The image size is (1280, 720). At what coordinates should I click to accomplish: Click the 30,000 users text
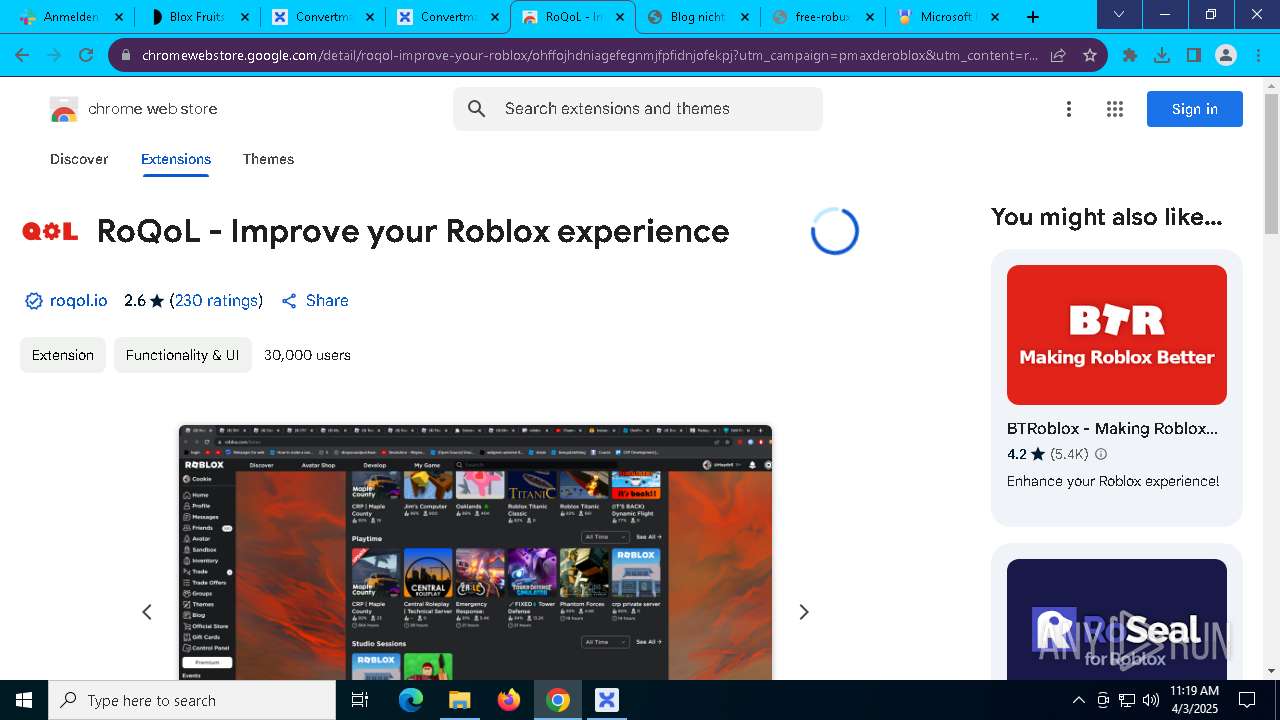click(307, 355)
